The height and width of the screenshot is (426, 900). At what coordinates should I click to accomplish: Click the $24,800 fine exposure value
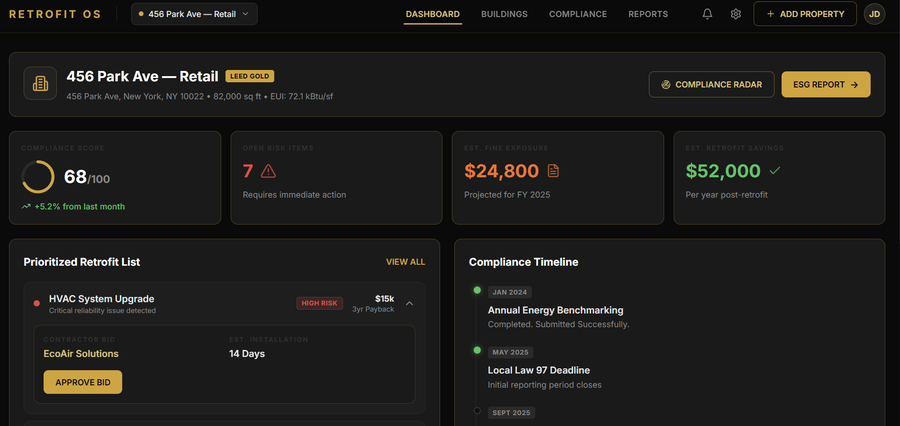(502, 171)
